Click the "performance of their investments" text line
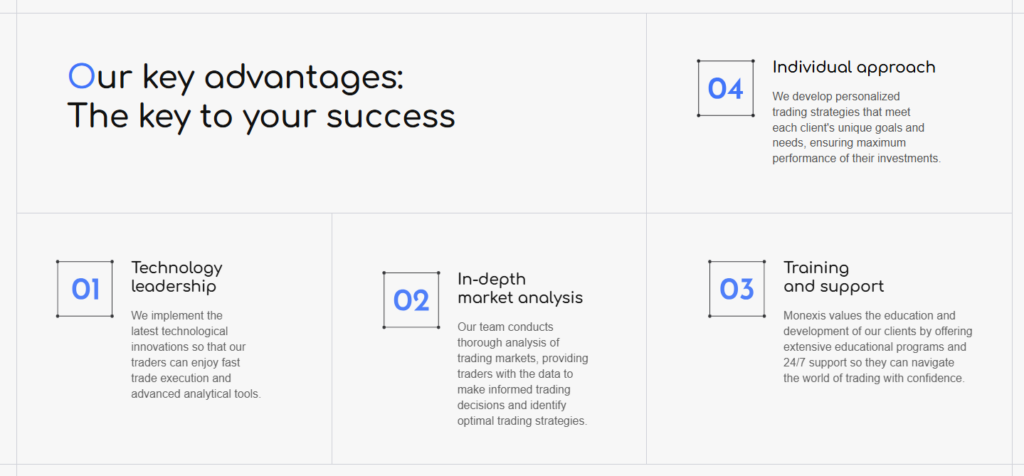This screenshot has height=476, width=1024. [856, 159]
